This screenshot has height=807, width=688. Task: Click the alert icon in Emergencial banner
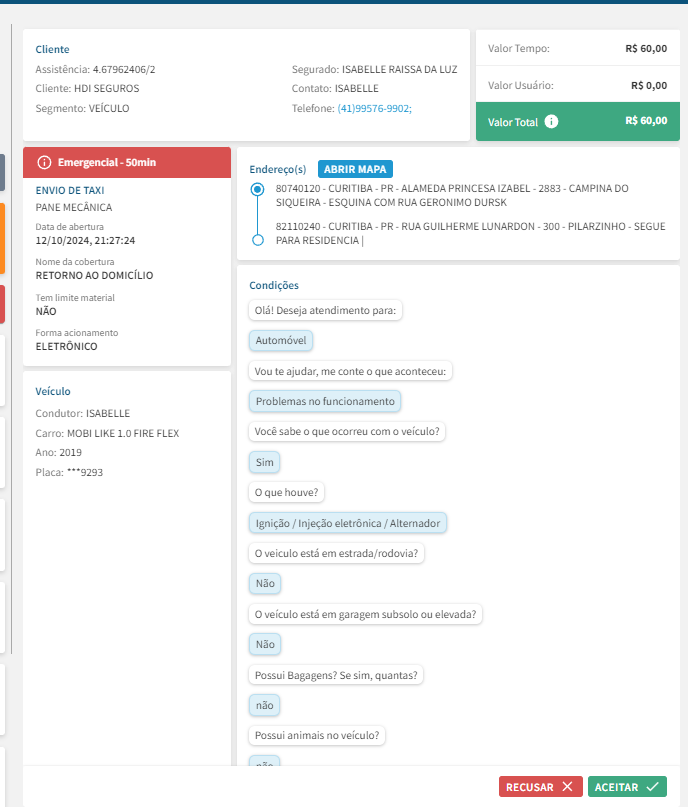tap(44, 162)
